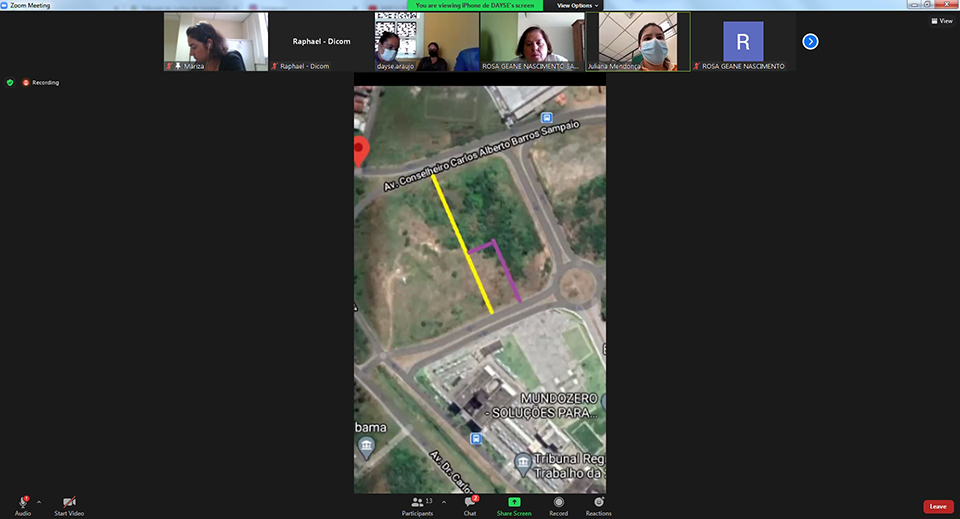Image resolution: width=960 pixels, height=519 pixels.
Task: Open the Participants panel
Action: (419, 502)
